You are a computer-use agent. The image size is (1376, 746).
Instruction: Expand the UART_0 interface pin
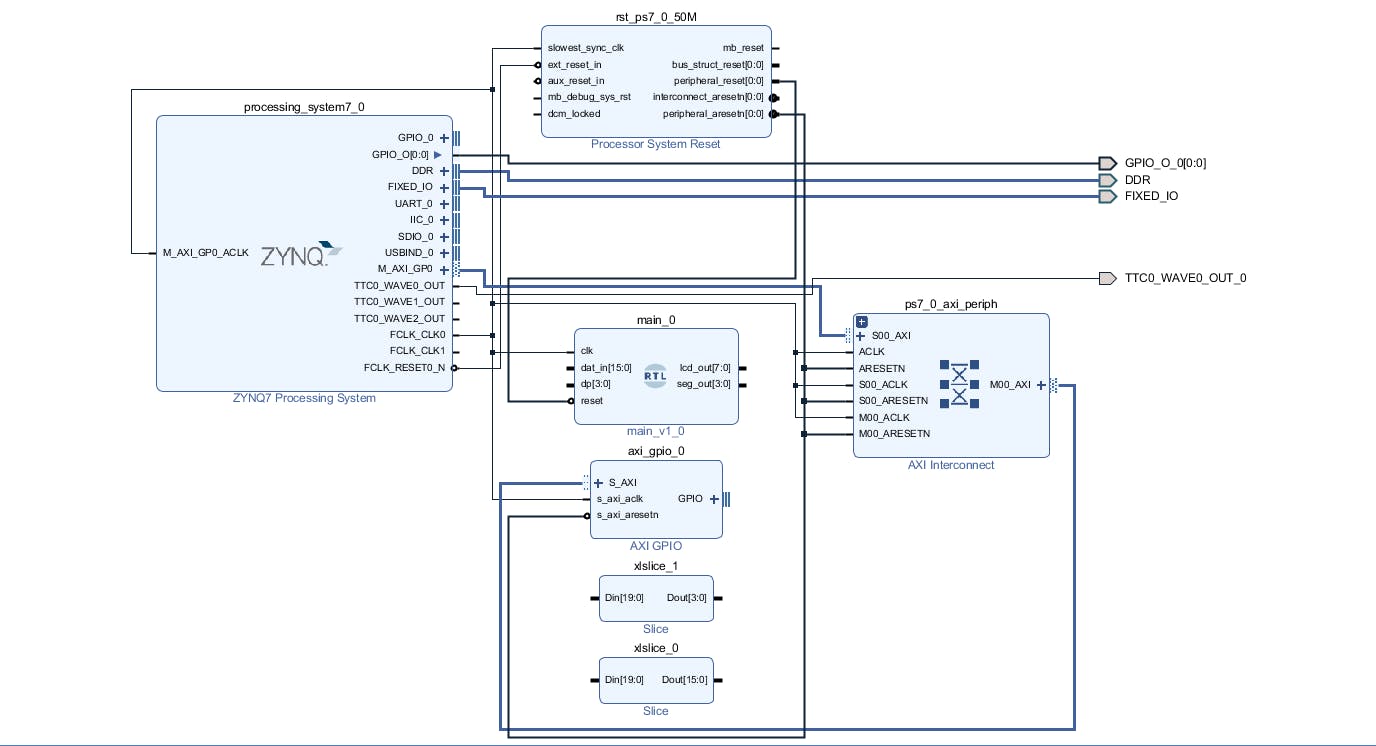click(444, 204)
